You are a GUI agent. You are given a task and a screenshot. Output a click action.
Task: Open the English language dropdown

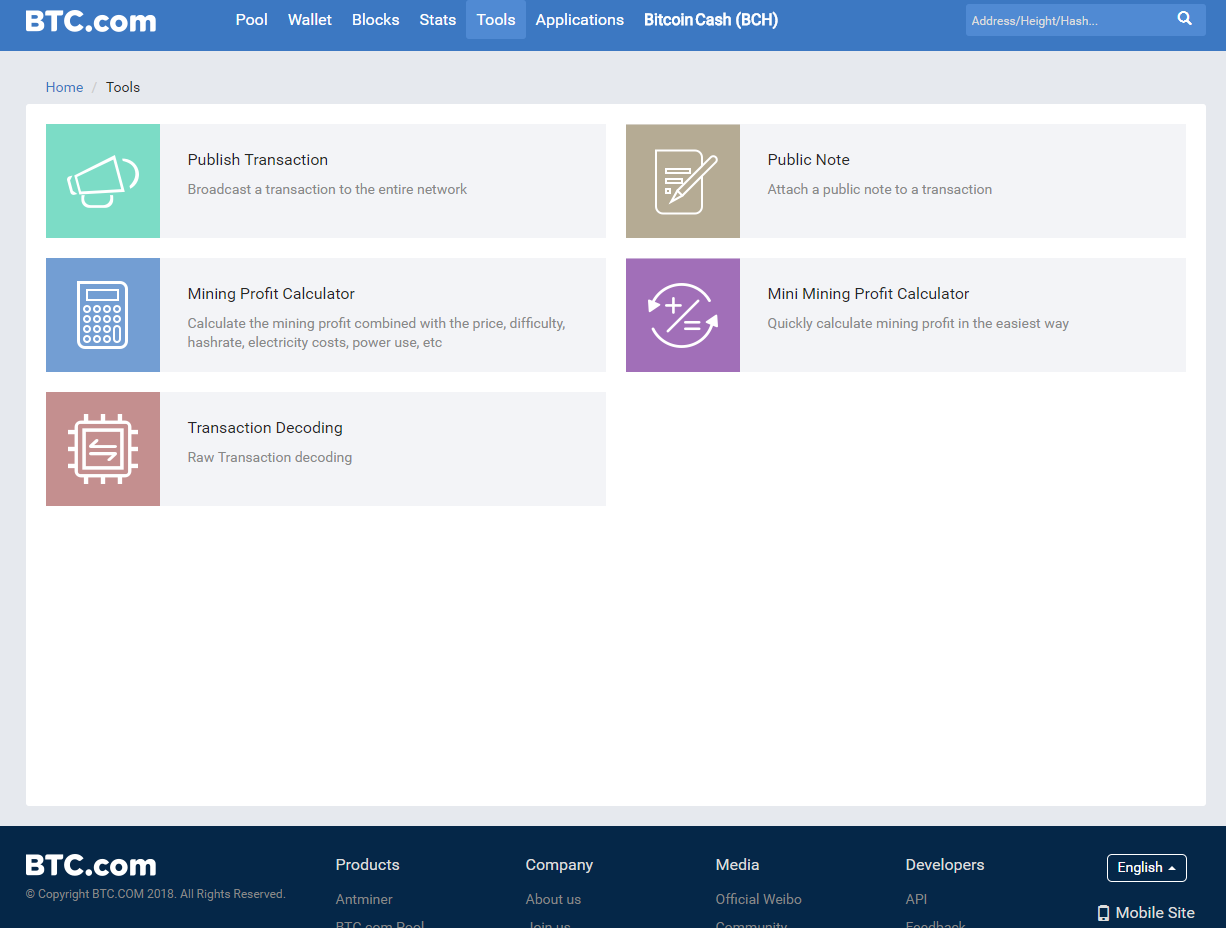click(x=1147, y=868)
